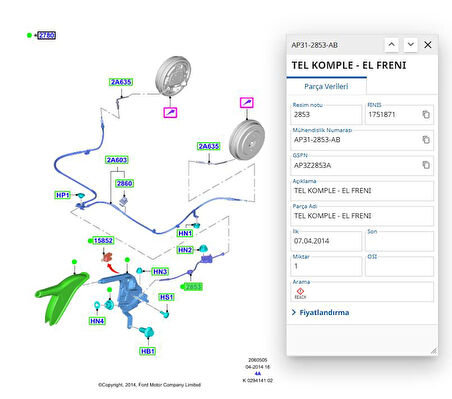Select the HN2 callout label

pyautogui.click(x=185, y=250)
